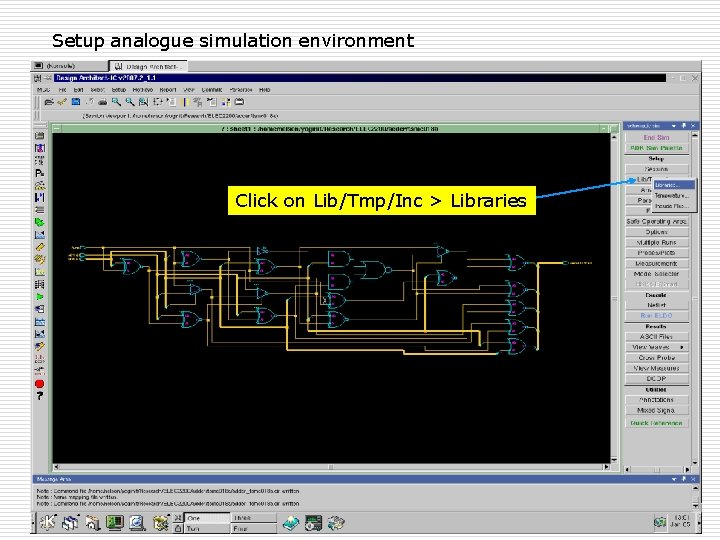Viewport: 720px width, 540px height.
Task: Click the Cross Probe button
Action: click(656, 358)
